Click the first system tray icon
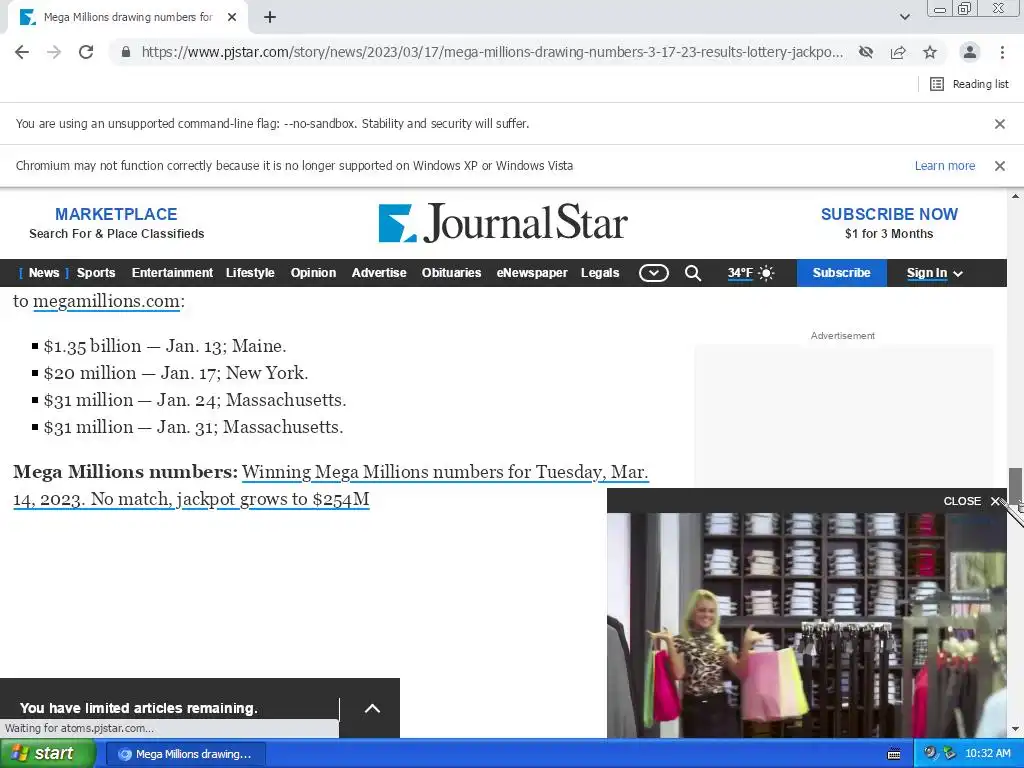1024x768 pixels. pos(930,754)
